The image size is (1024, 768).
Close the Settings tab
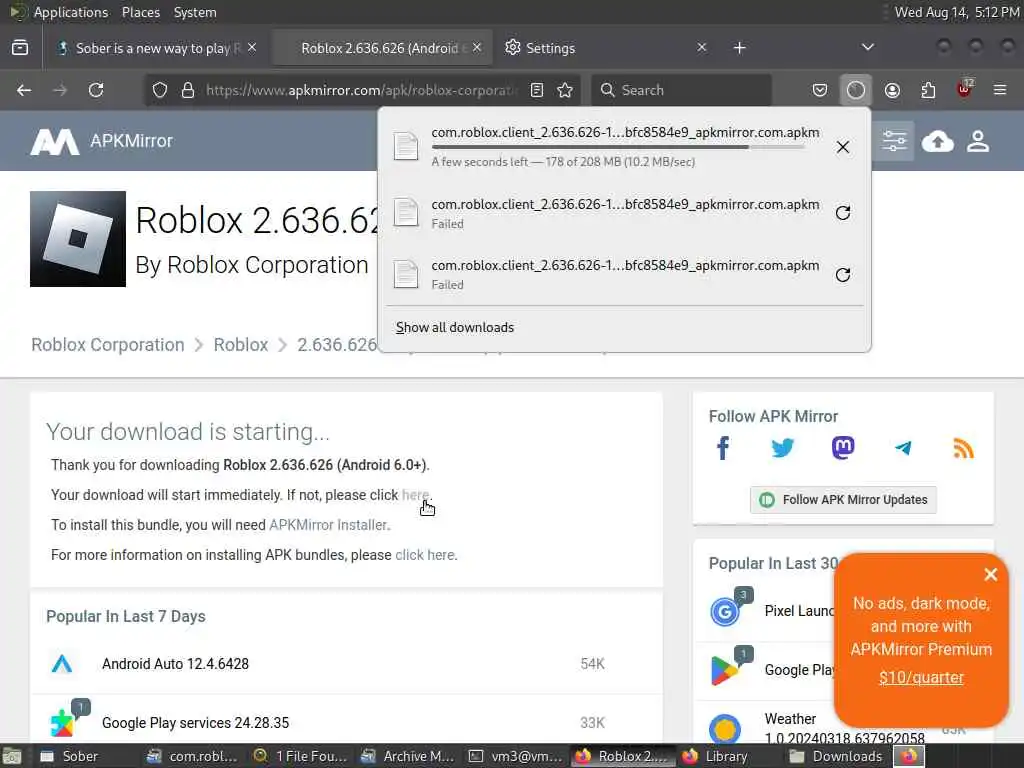click(x=701, y=48)
